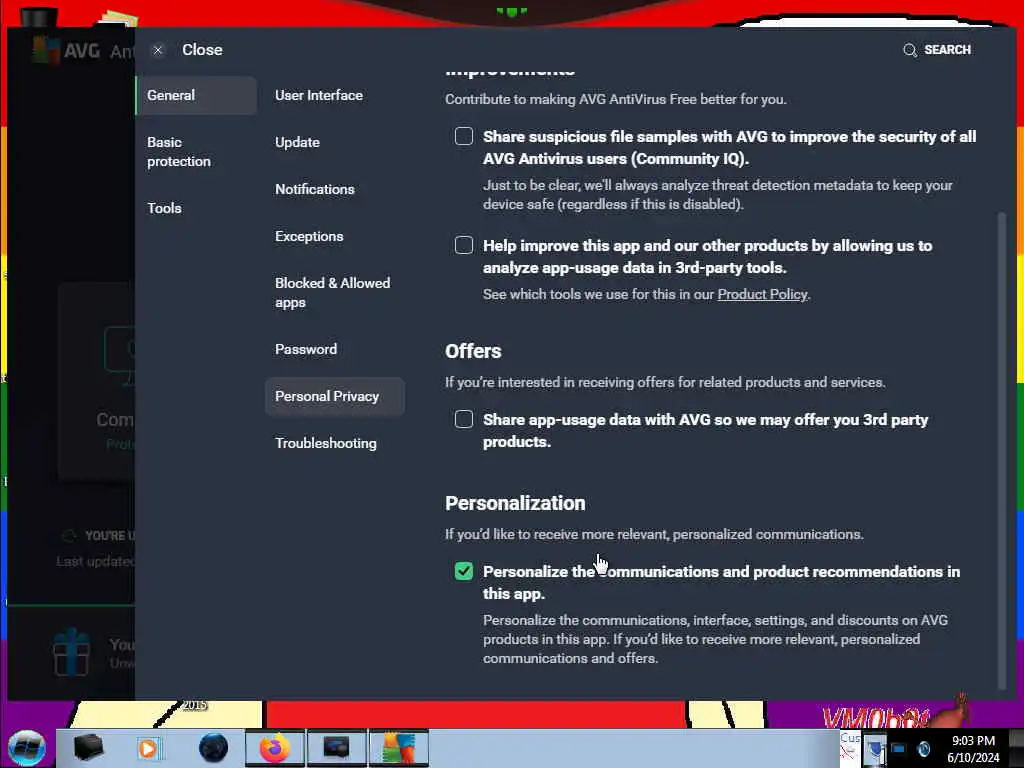1024x768 pixels.
Task: Click the AVG logo in main window
Action: [65, 50]
